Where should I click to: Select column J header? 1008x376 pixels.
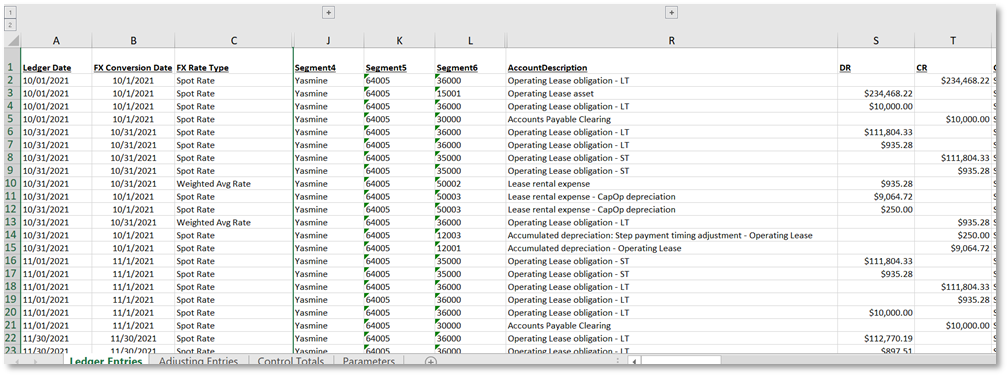click(x=328, y=40)
